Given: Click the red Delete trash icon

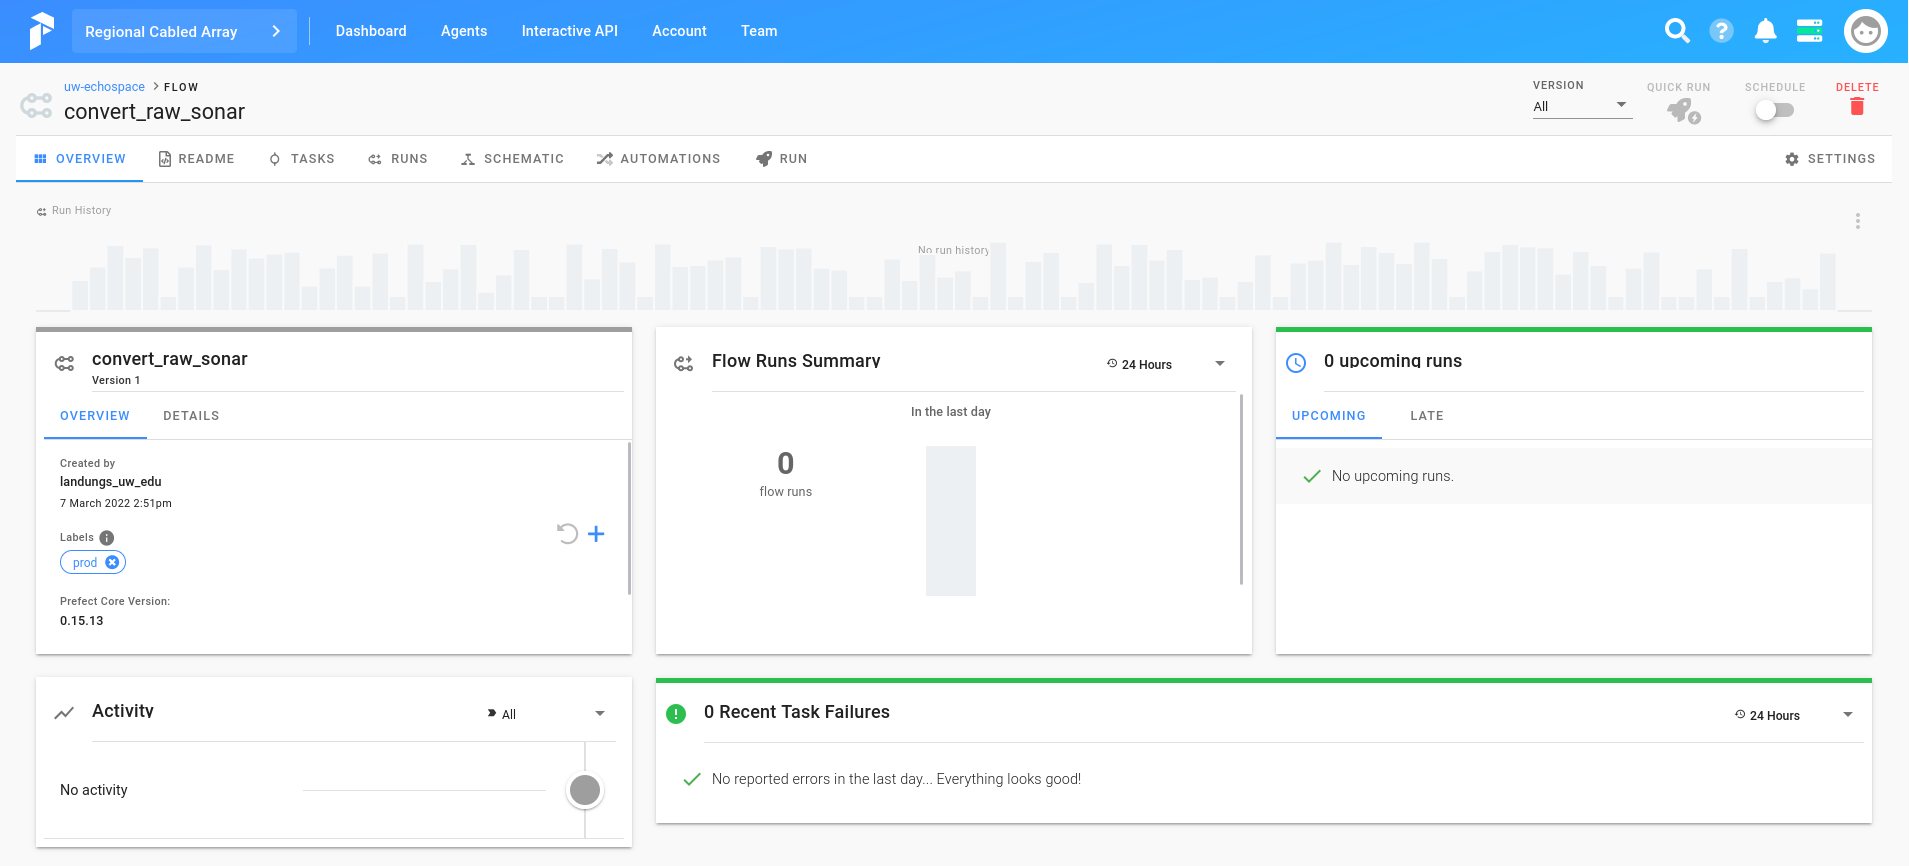Looking at the screenshot, I should [x=1857, y=107].
